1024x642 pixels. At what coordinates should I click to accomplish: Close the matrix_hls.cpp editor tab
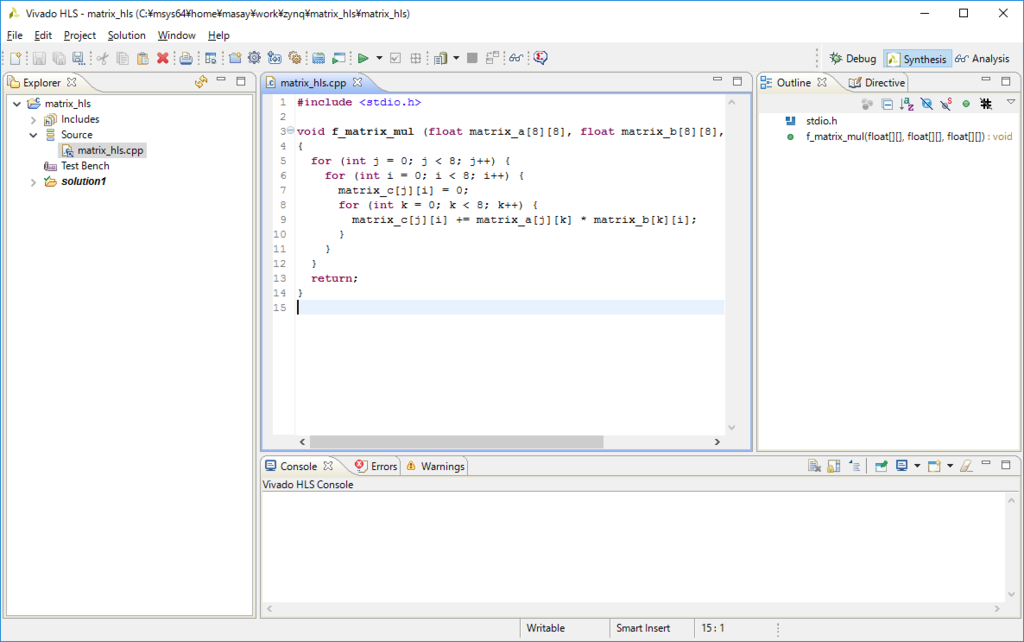pyautogui.click(x=357, y=82)
